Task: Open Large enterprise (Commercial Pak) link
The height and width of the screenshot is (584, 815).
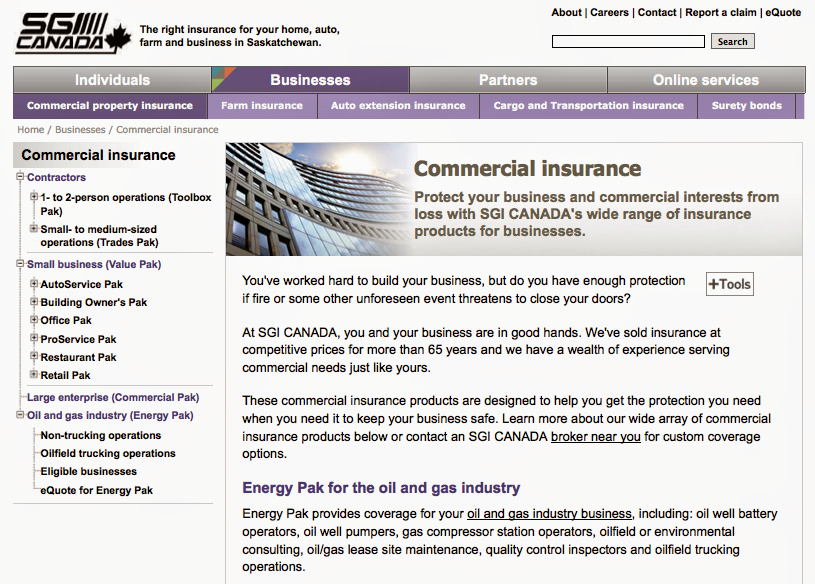Action: (113, 397)
